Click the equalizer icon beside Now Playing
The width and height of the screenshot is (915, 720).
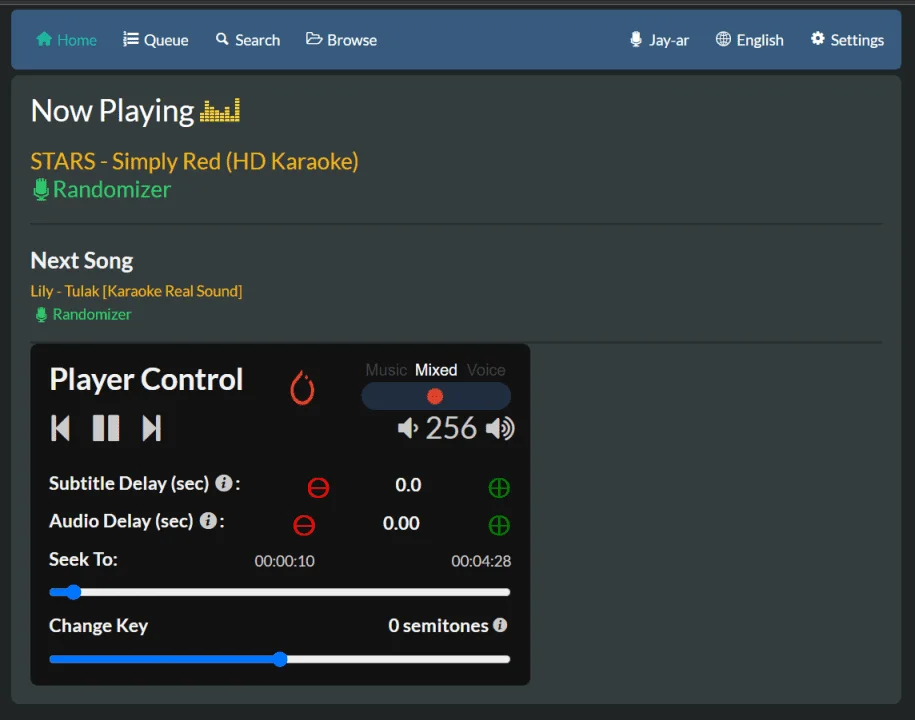click(220, 110)
